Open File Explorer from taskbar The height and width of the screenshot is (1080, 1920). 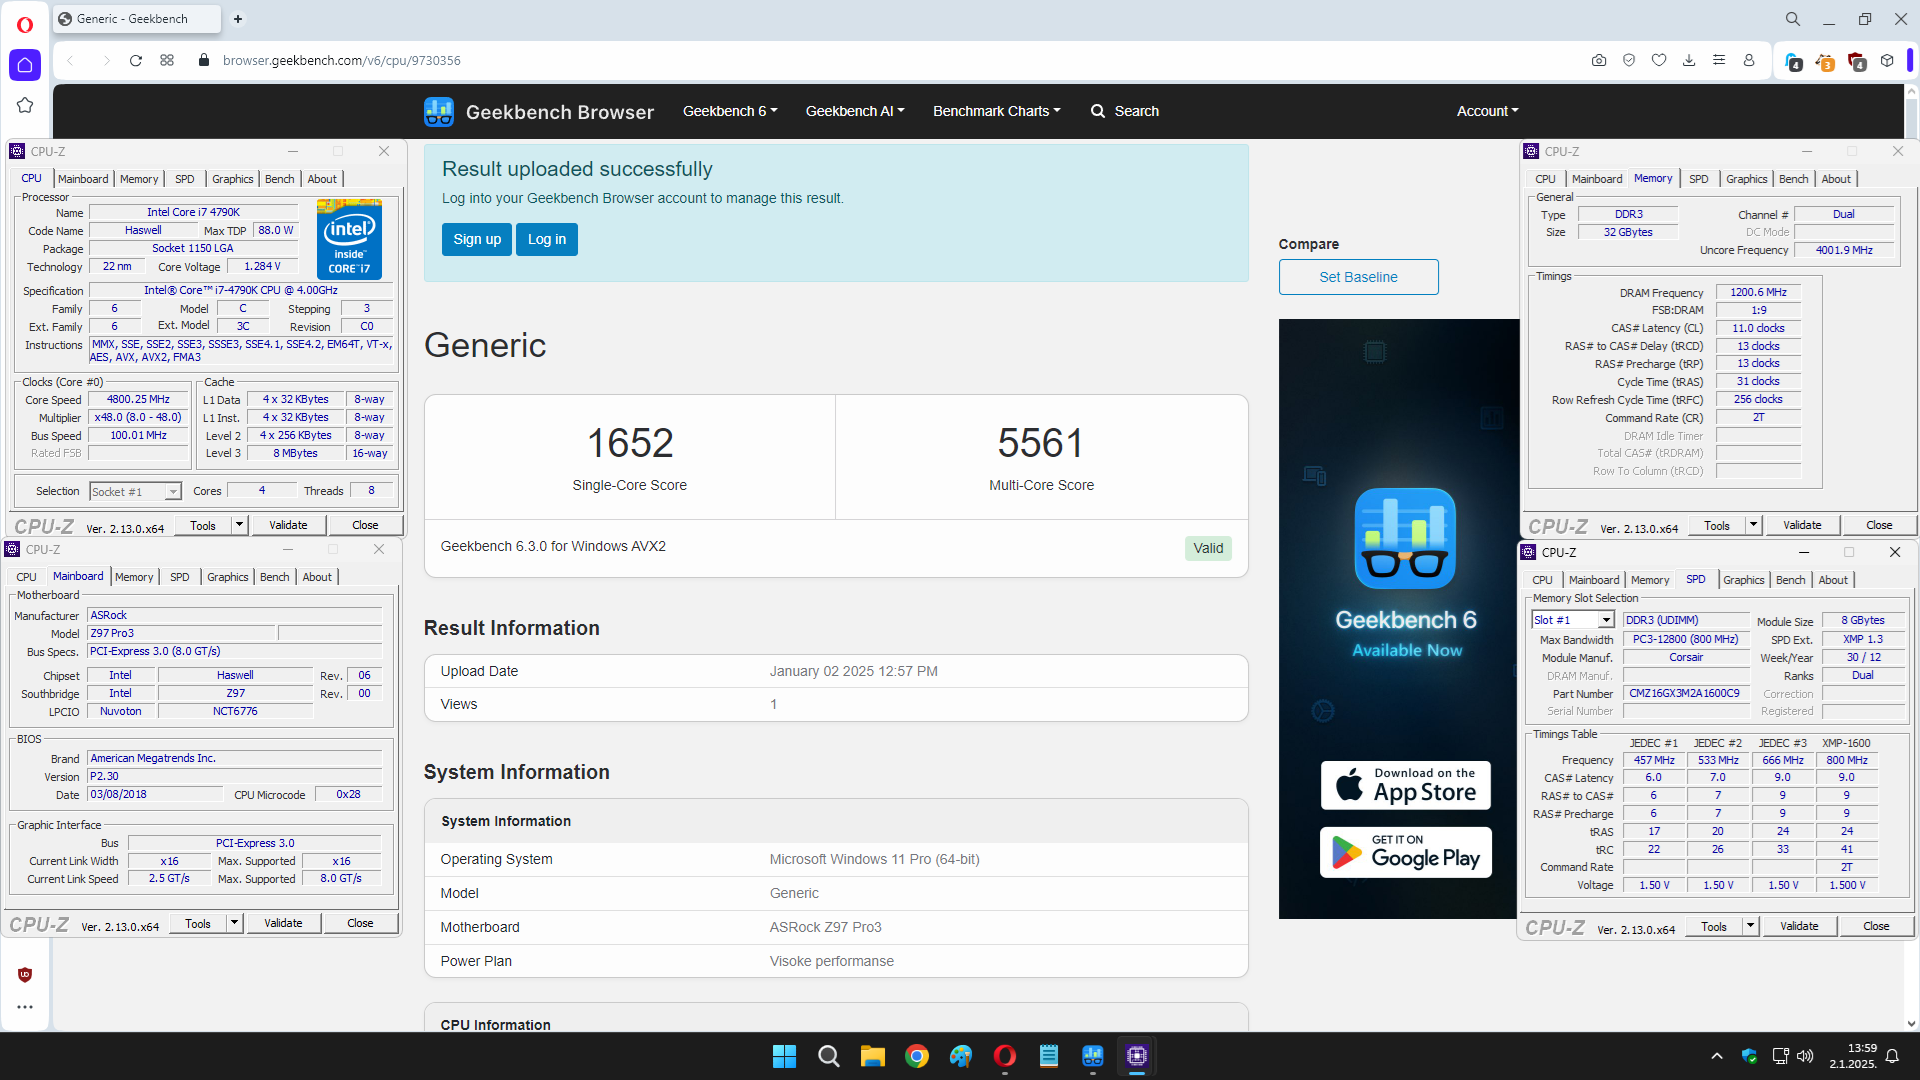pyautogui.click(x=872, y=1056)
